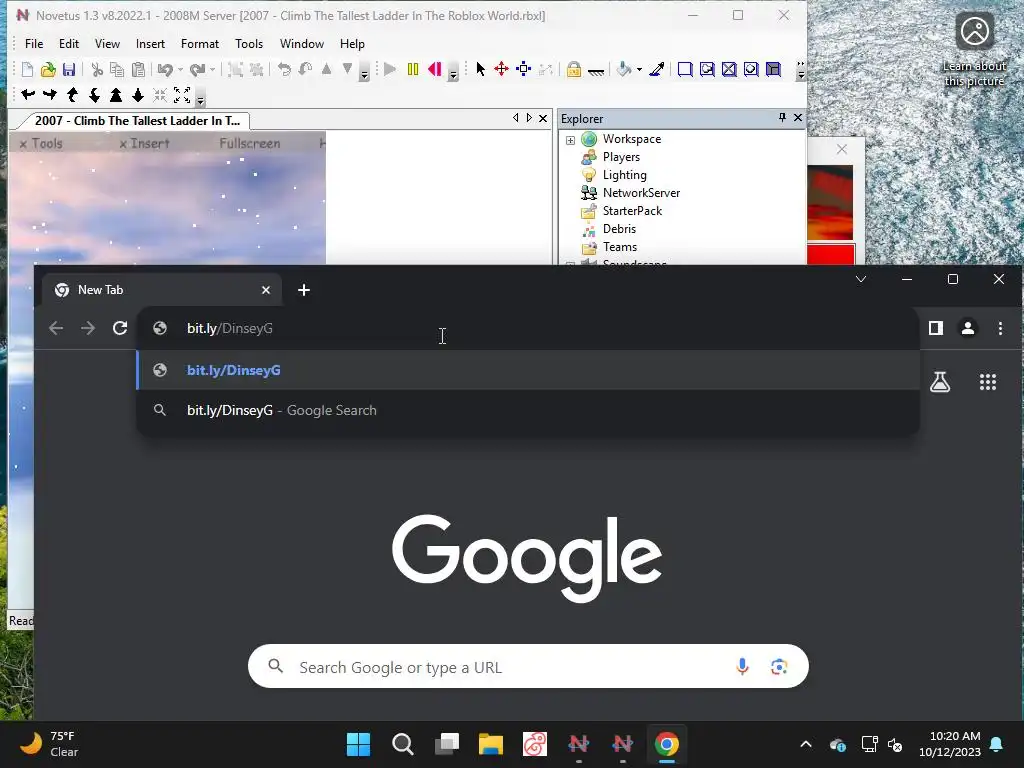Image resolution: width=1024 pixels, height=768 pixels.
Task: Select the red Move drag tool
Action: tap(502, 69)
